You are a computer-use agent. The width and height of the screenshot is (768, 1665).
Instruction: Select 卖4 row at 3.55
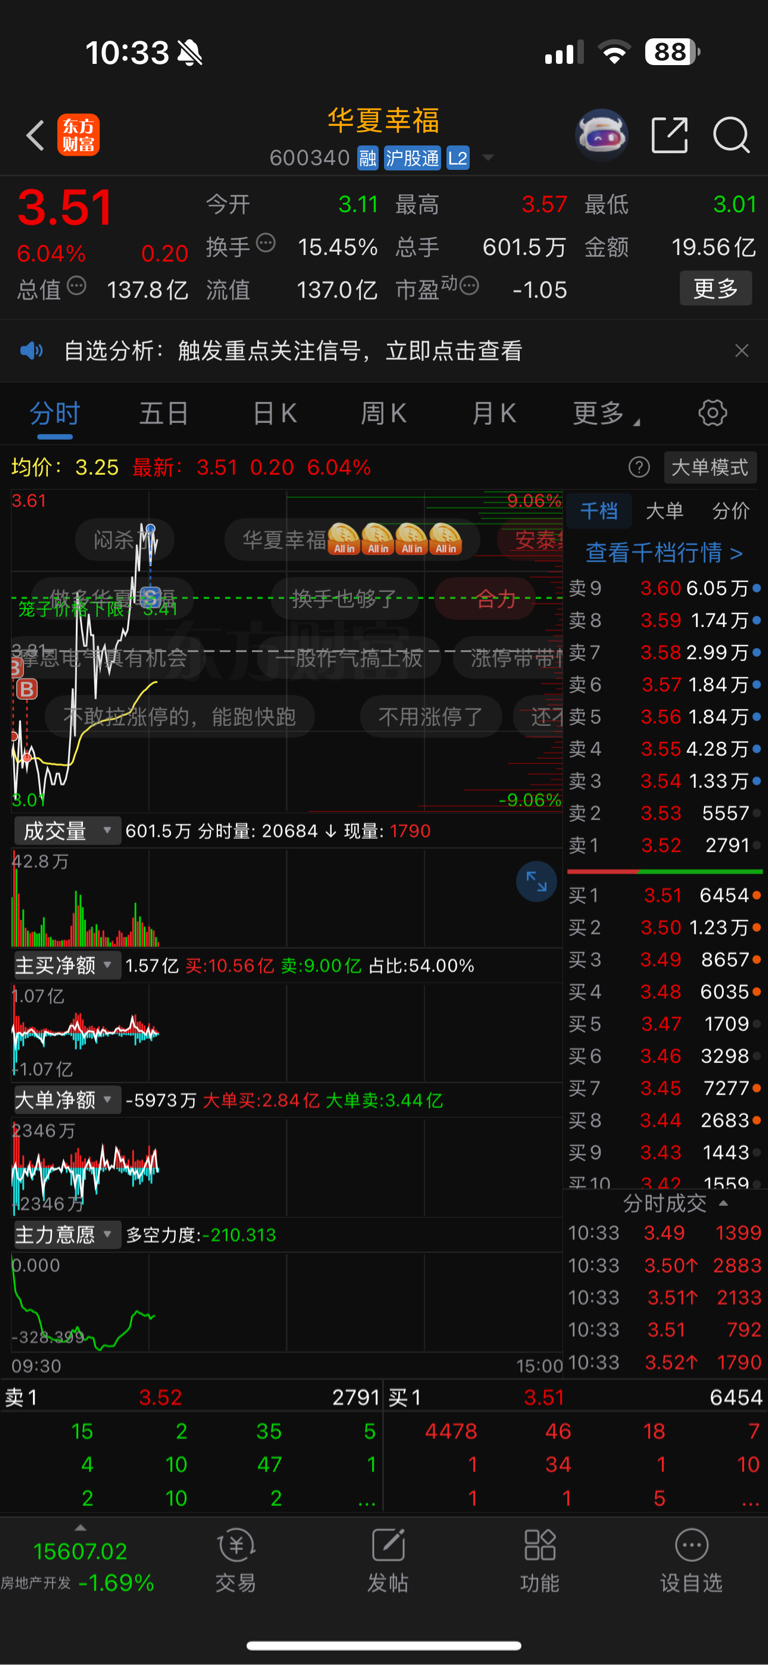(x=665, y=748)
